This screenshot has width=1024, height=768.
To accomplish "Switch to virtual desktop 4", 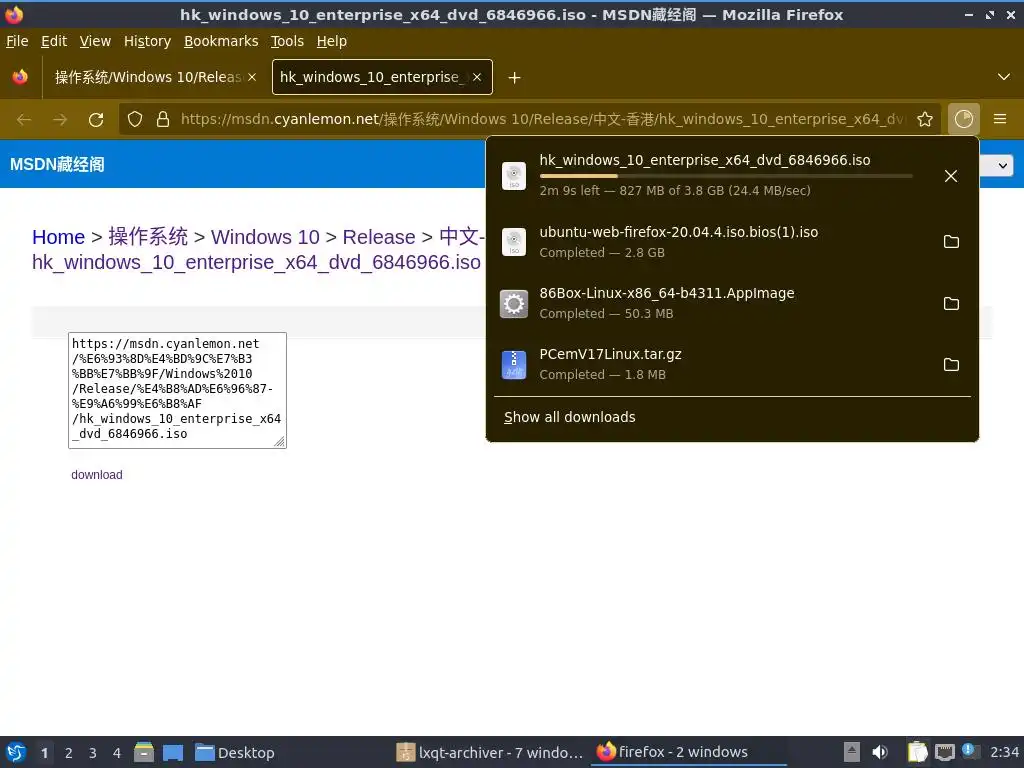I will 117,753.
